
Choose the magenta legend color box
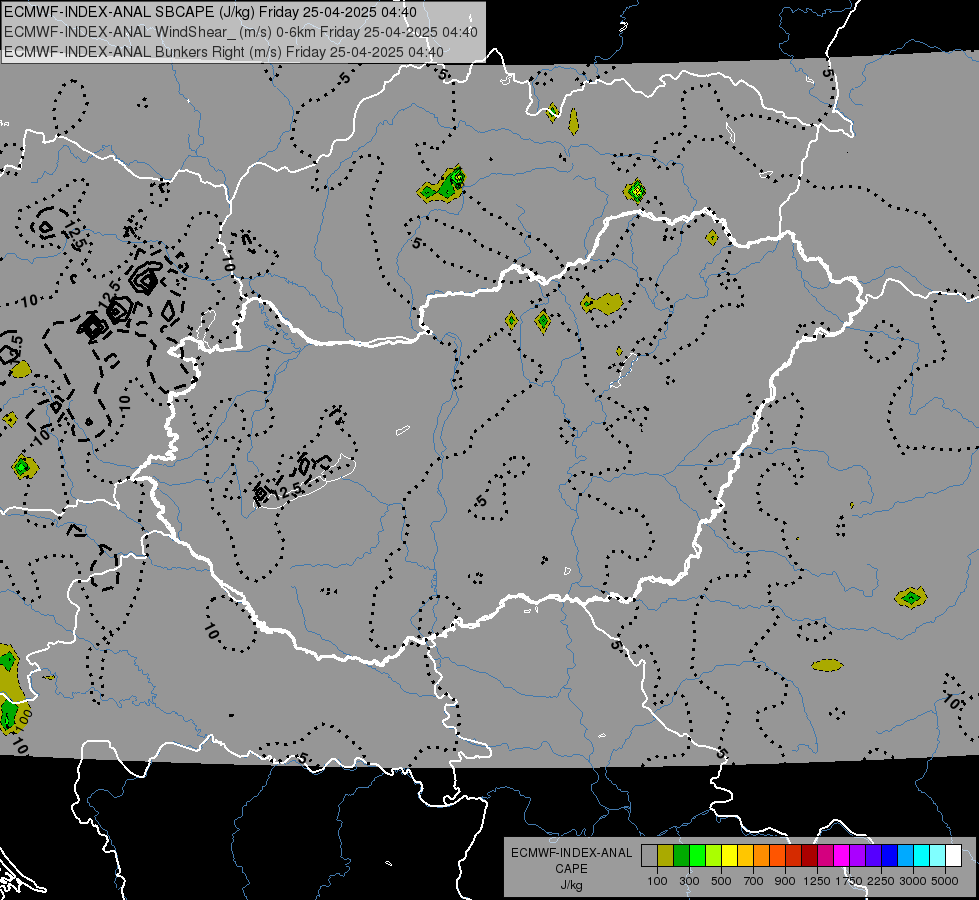click(x=842, y=855)
